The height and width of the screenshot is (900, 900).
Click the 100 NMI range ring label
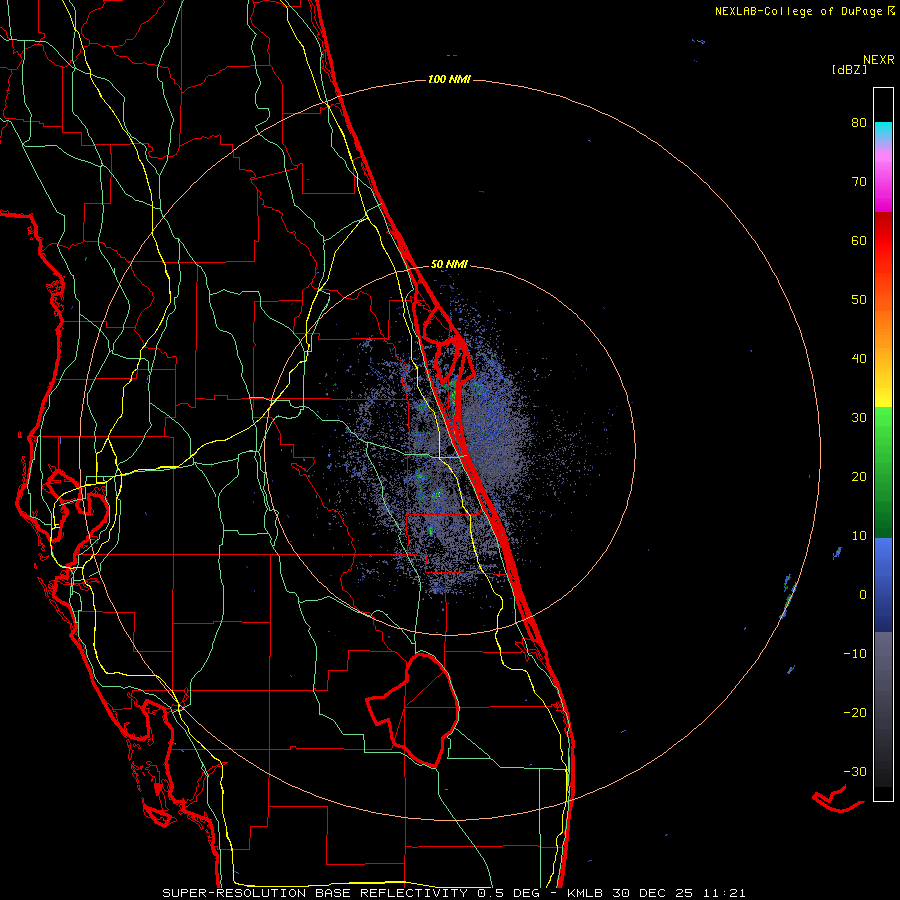[449, 79]
